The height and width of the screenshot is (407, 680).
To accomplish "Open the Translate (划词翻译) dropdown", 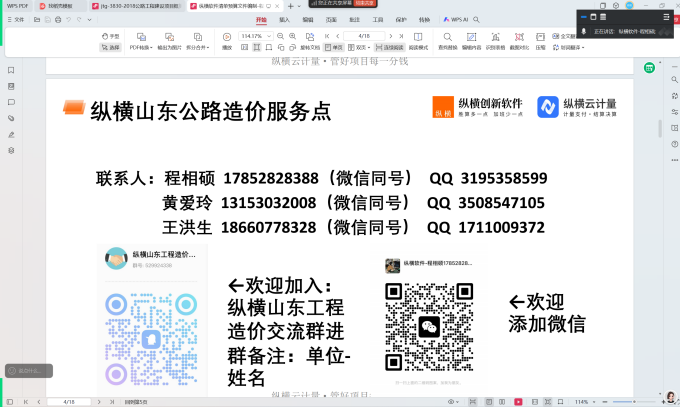I will [569, 47].
